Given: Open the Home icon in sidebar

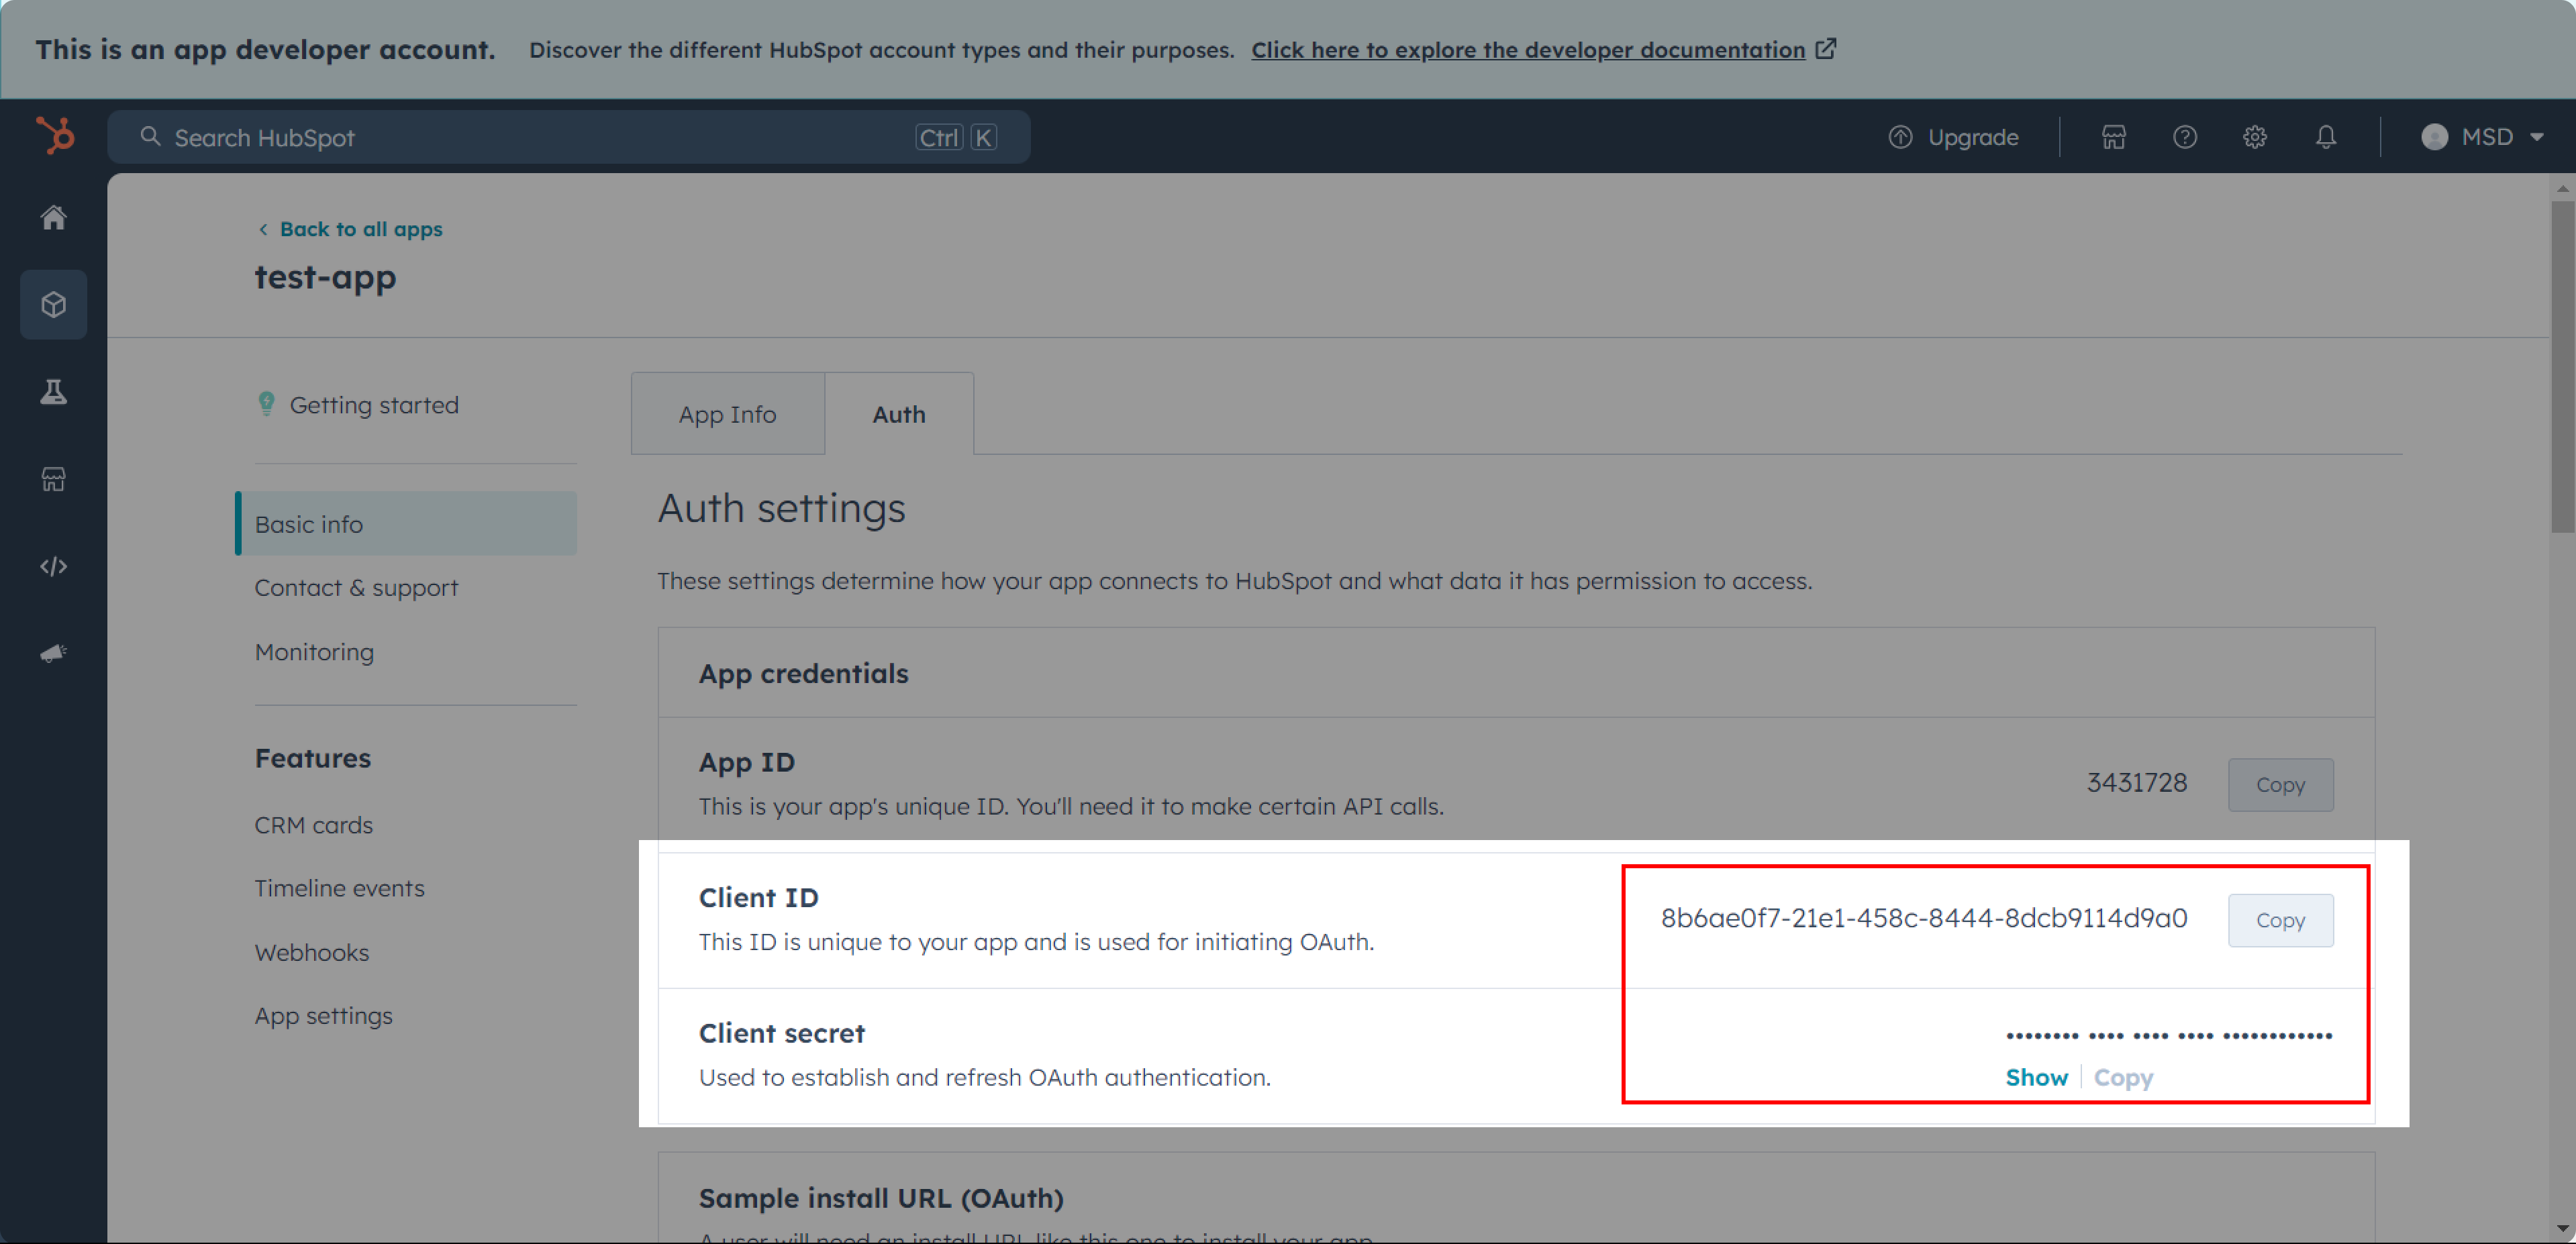Looking at the screenshot, I should click(54, 218).
